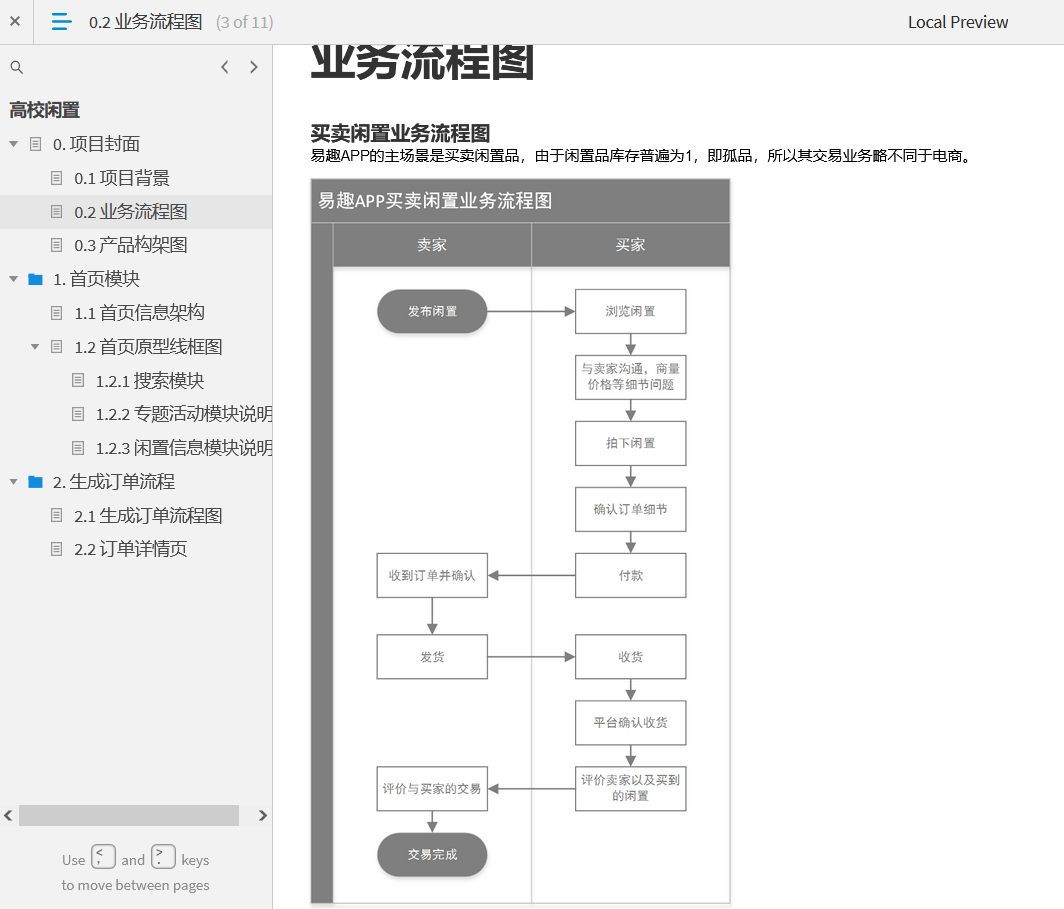Open page 2.2 订单详情页
The height and width of the screenshot is (909, 1064).
(131, 549)
